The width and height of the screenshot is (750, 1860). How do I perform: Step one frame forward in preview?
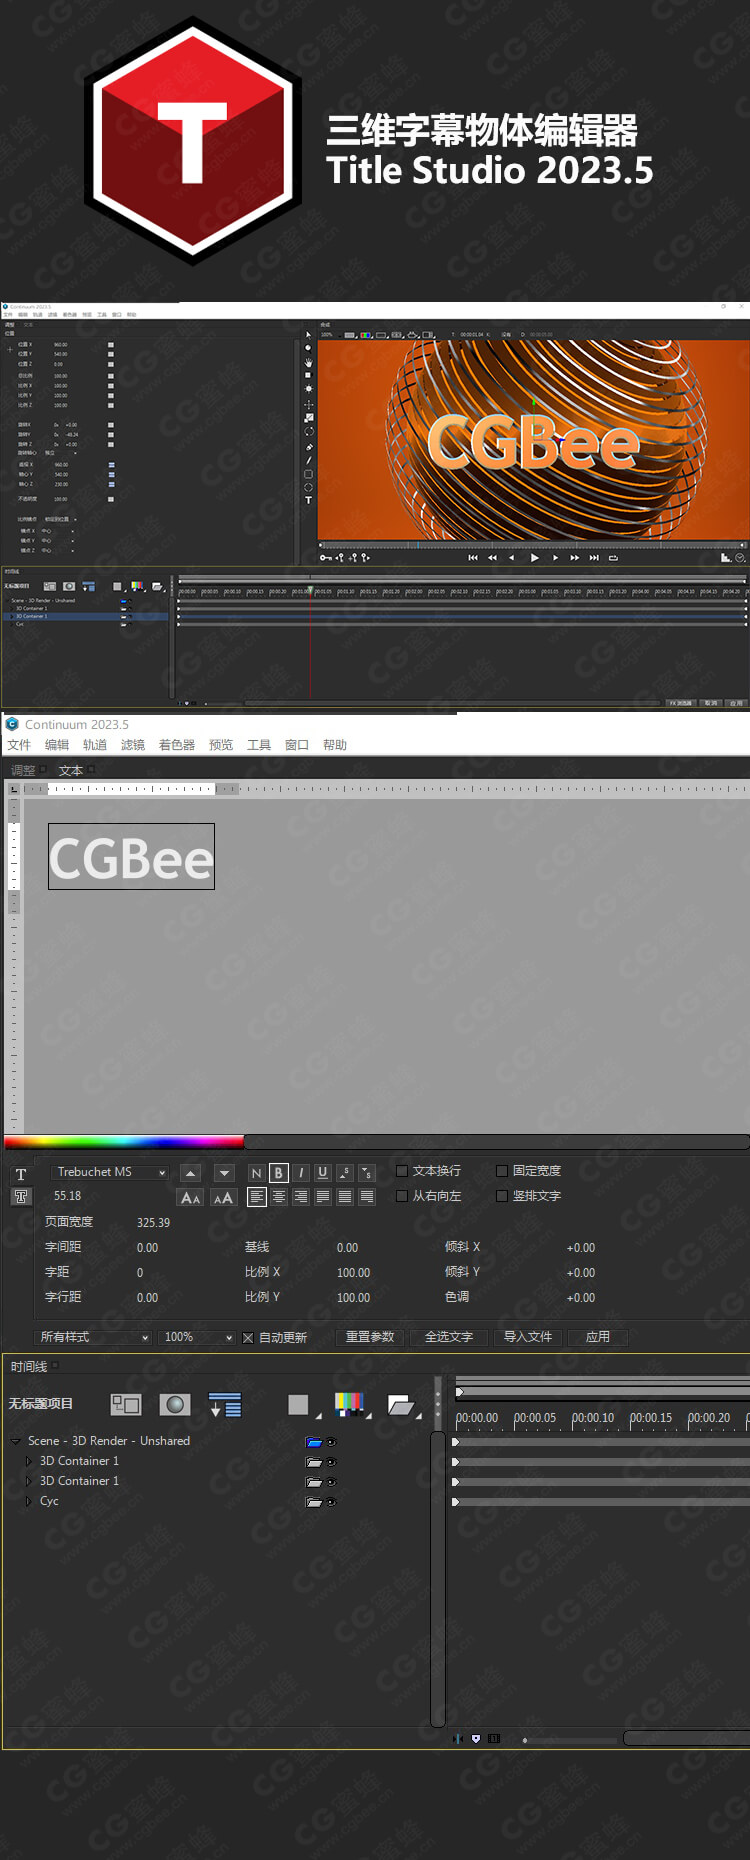tap(555, 558)
